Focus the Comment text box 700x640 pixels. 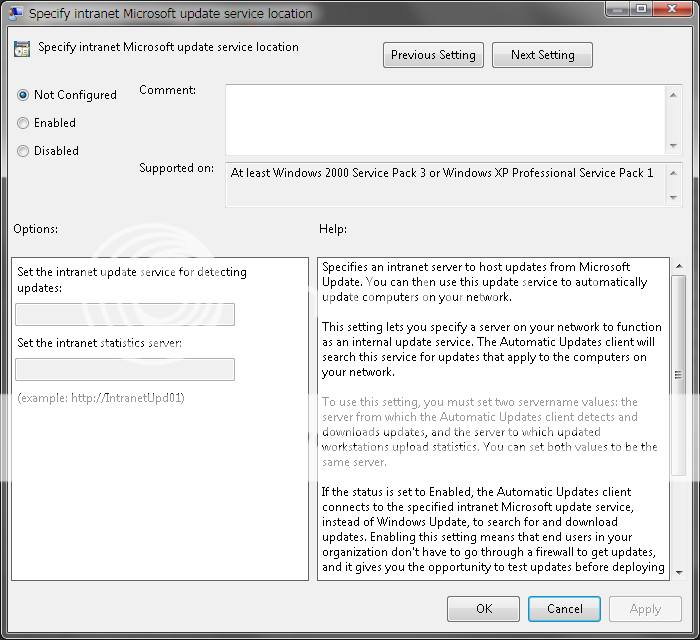coord(446,120)
